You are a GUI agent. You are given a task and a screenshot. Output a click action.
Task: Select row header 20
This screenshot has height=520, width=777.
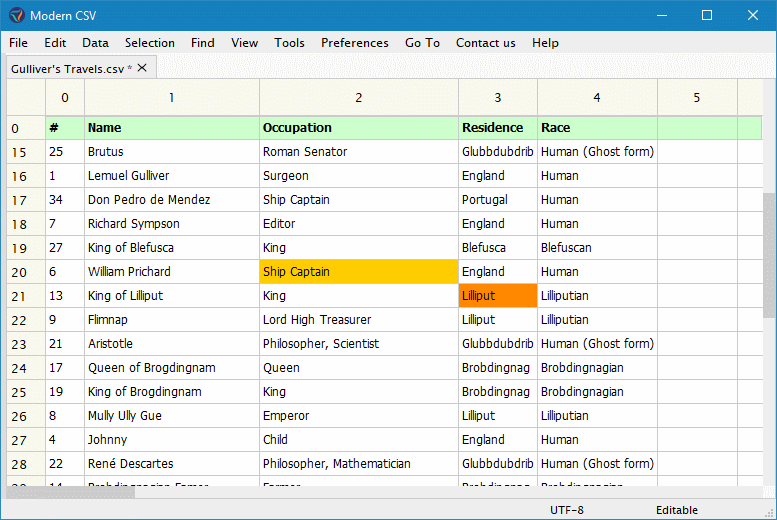pyautogui.click(x=26, y=272)
